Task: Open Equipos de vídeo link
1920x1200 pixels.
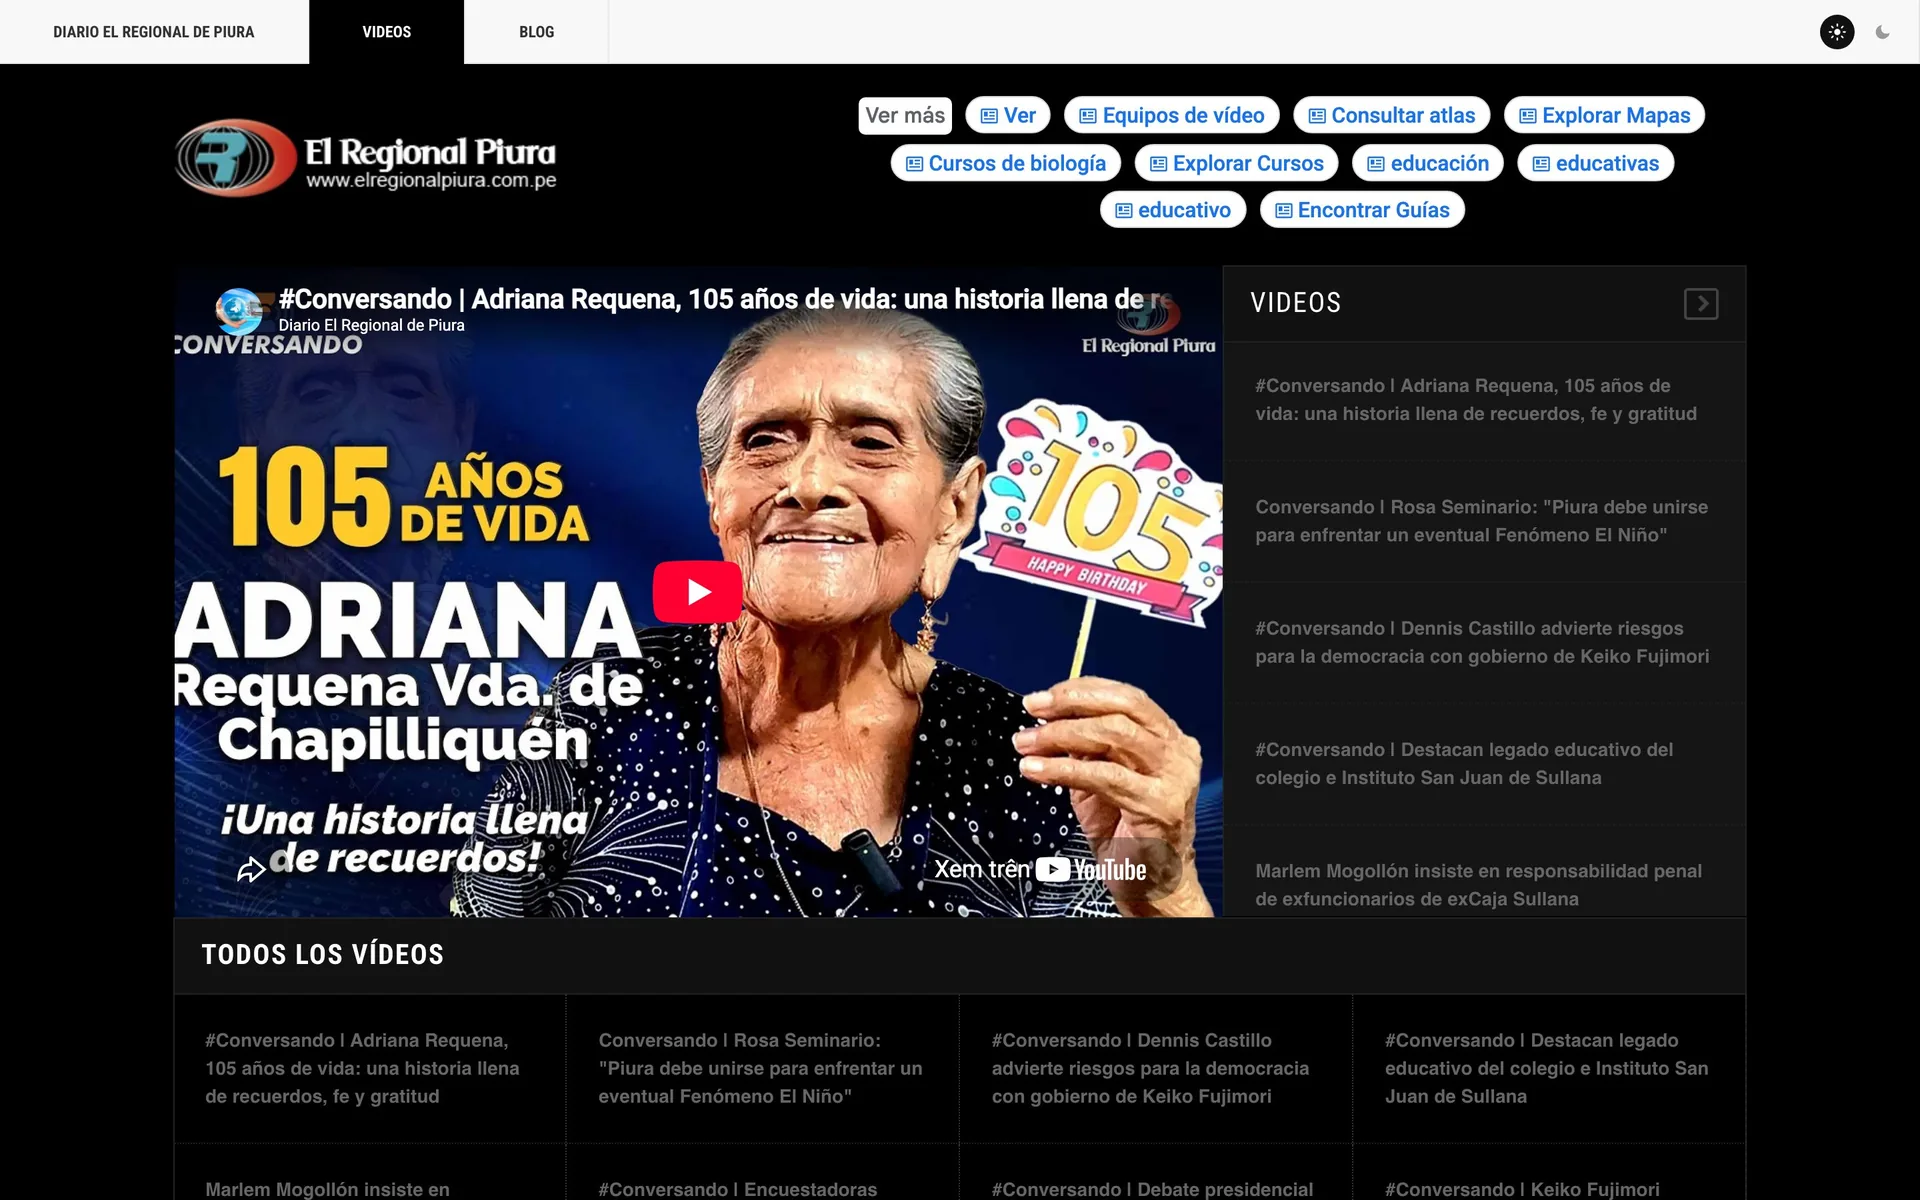Action: [x=1172, y=115]
